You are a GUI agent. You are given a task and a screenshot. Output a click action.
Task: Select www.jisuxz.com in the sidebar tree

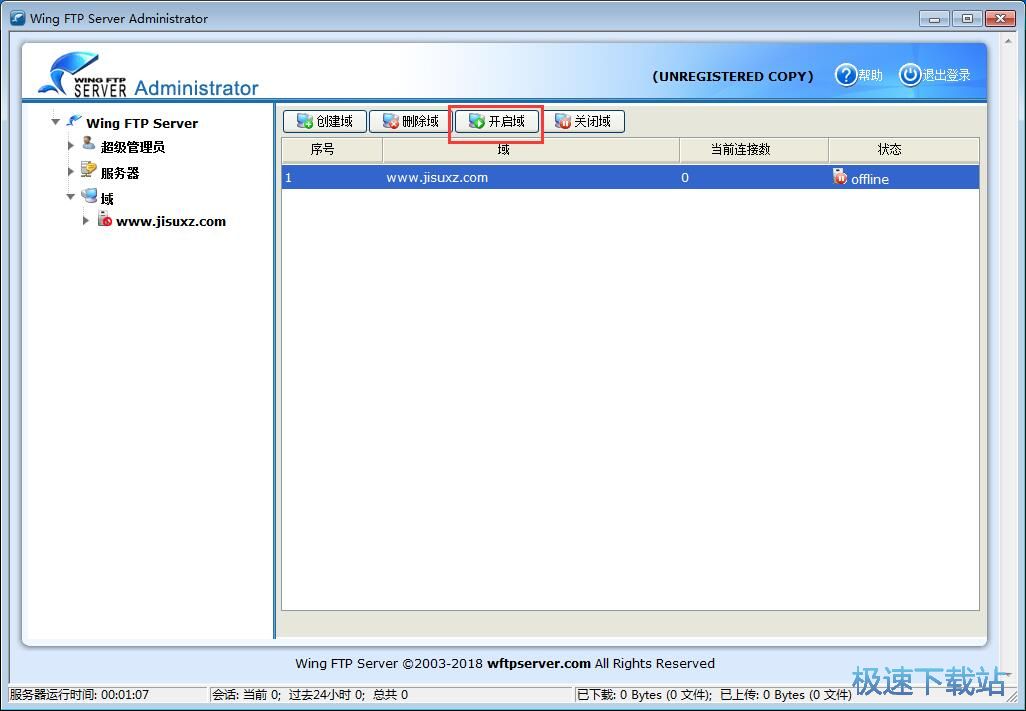tap(171, 222)
